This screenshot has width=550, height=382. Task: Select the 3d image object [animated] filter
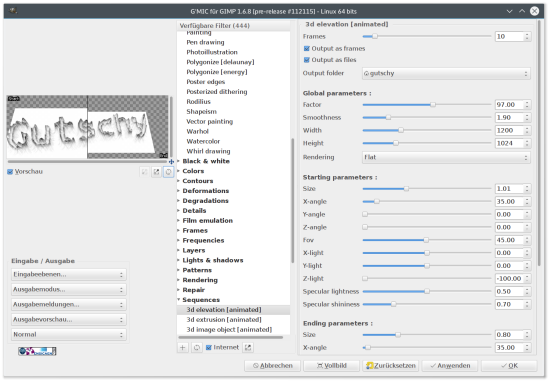229,330
